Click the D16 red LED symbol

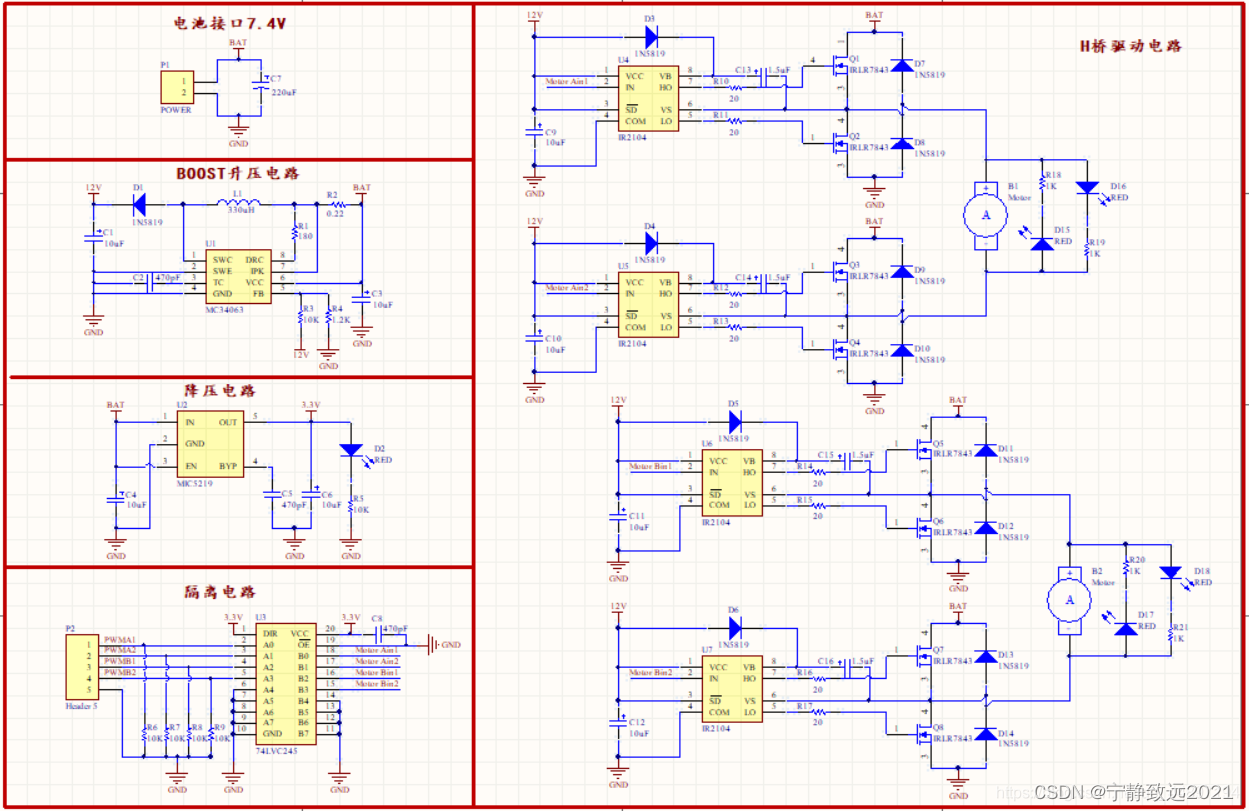1088,187
